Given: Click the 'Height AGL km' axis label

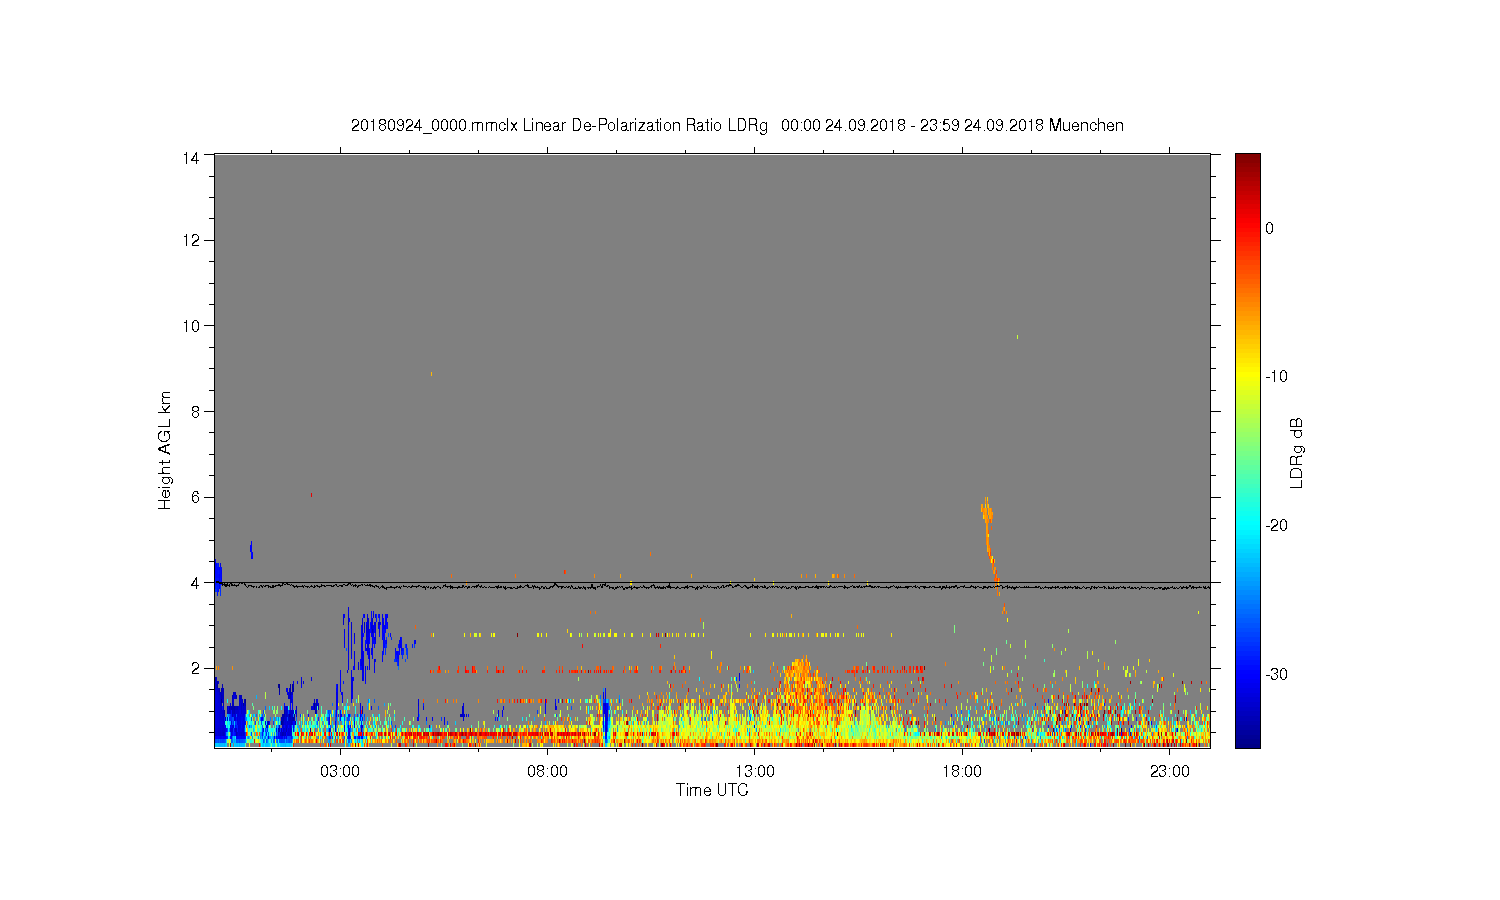Looking at the screenshot, I should (x=165, y=450).
